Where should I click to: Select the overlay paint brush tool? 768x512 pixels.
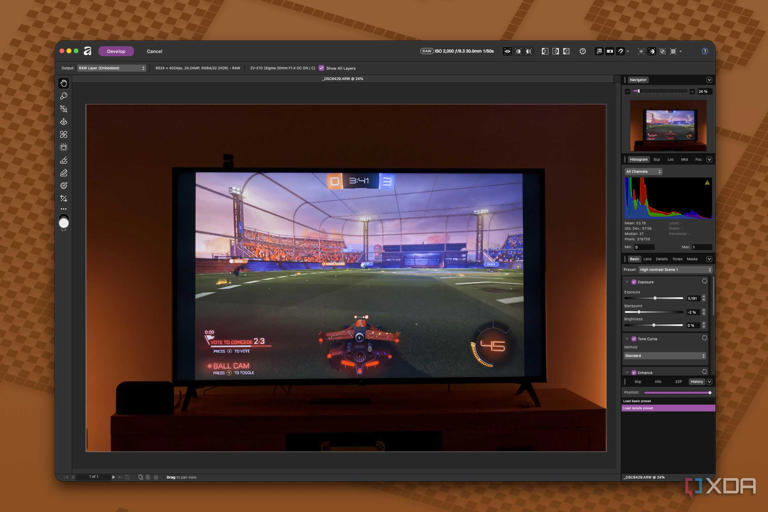point(64,160)
